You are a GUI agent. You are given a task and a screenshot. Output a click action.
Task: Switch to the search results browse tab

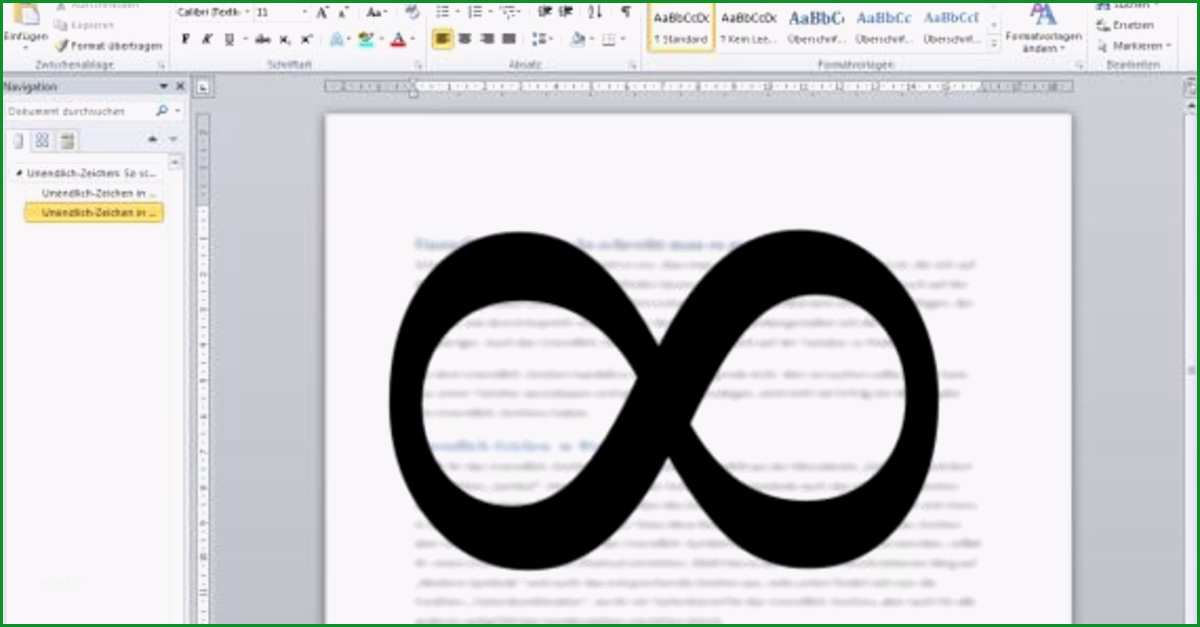coord(68,140)
